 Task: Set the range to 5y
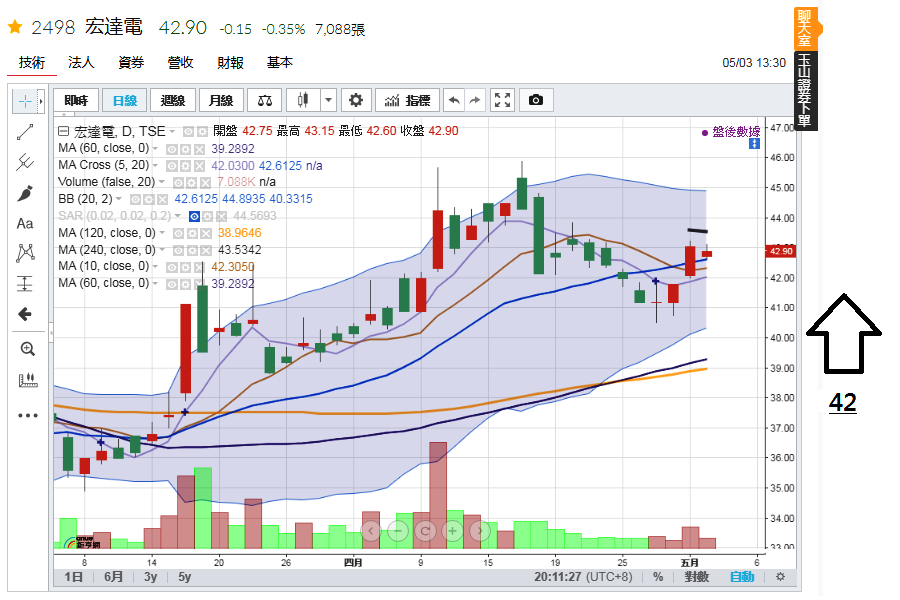(x=184, y=576)
